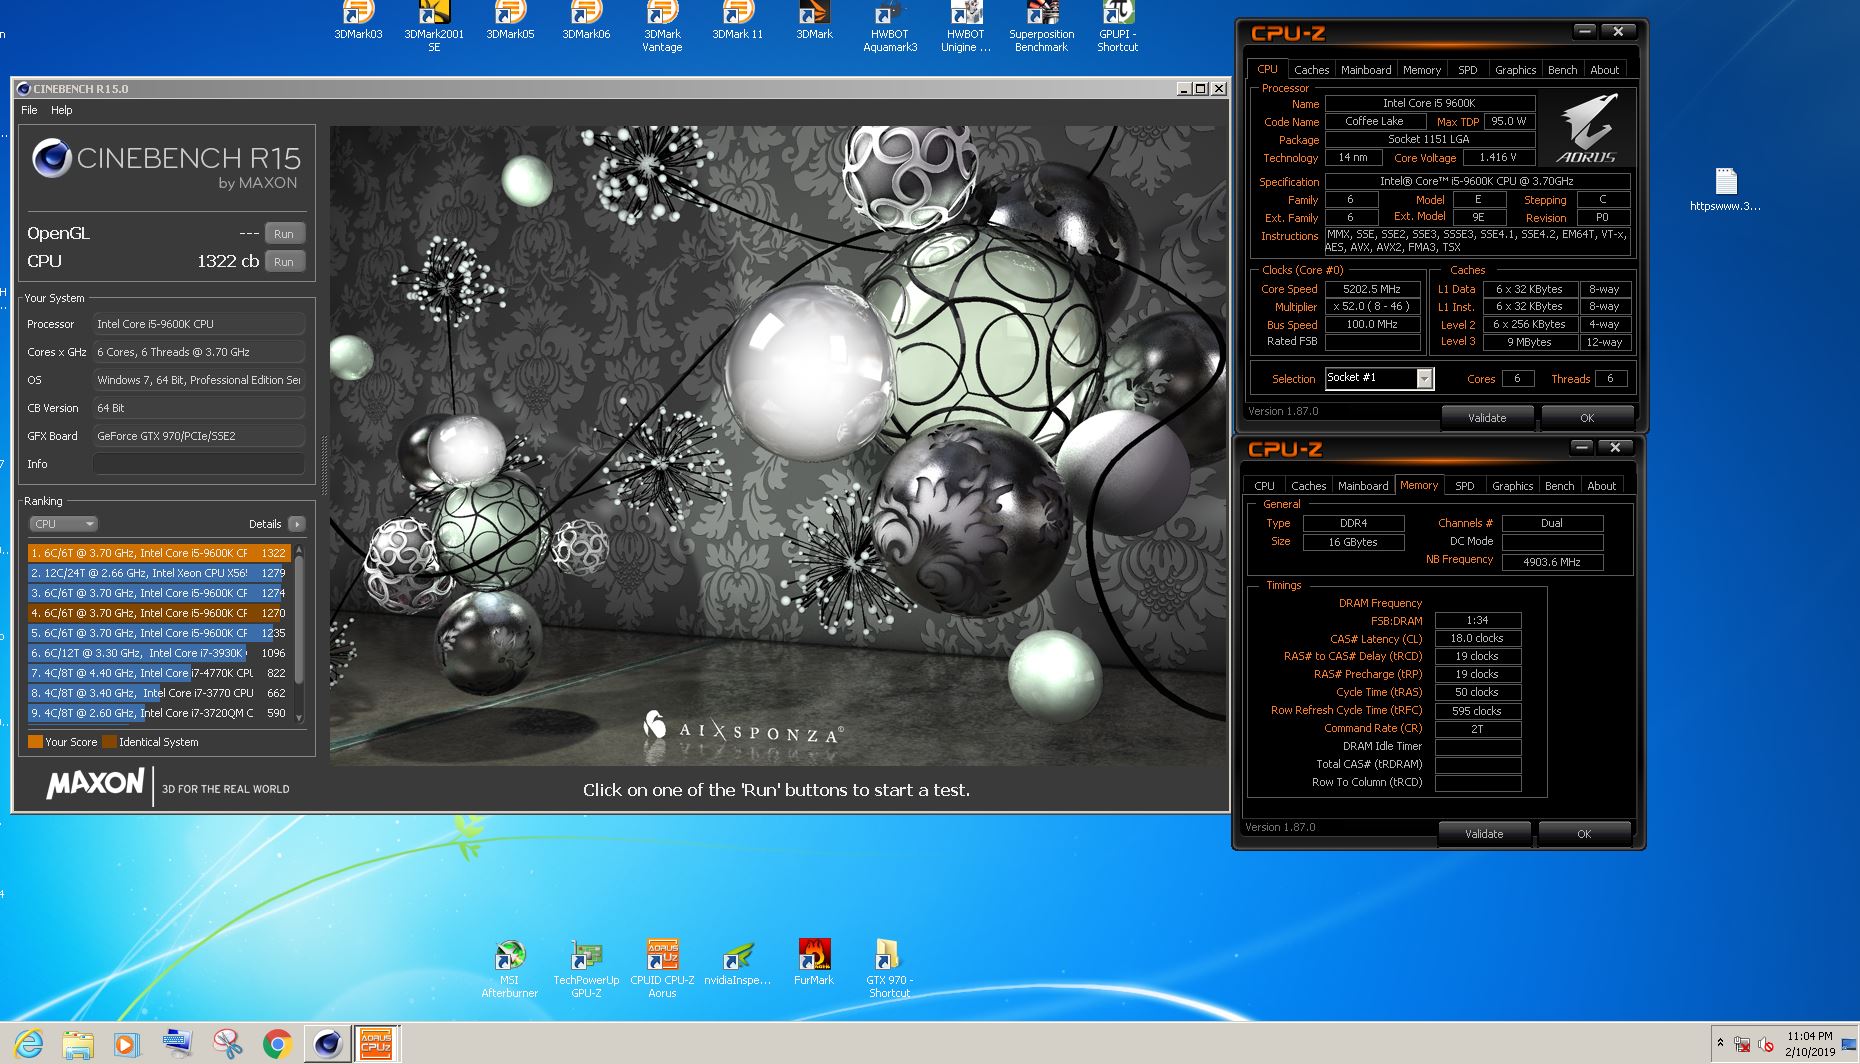
Task: Launch the HWBOT Unigine shortcut
Action: [966, 26]
